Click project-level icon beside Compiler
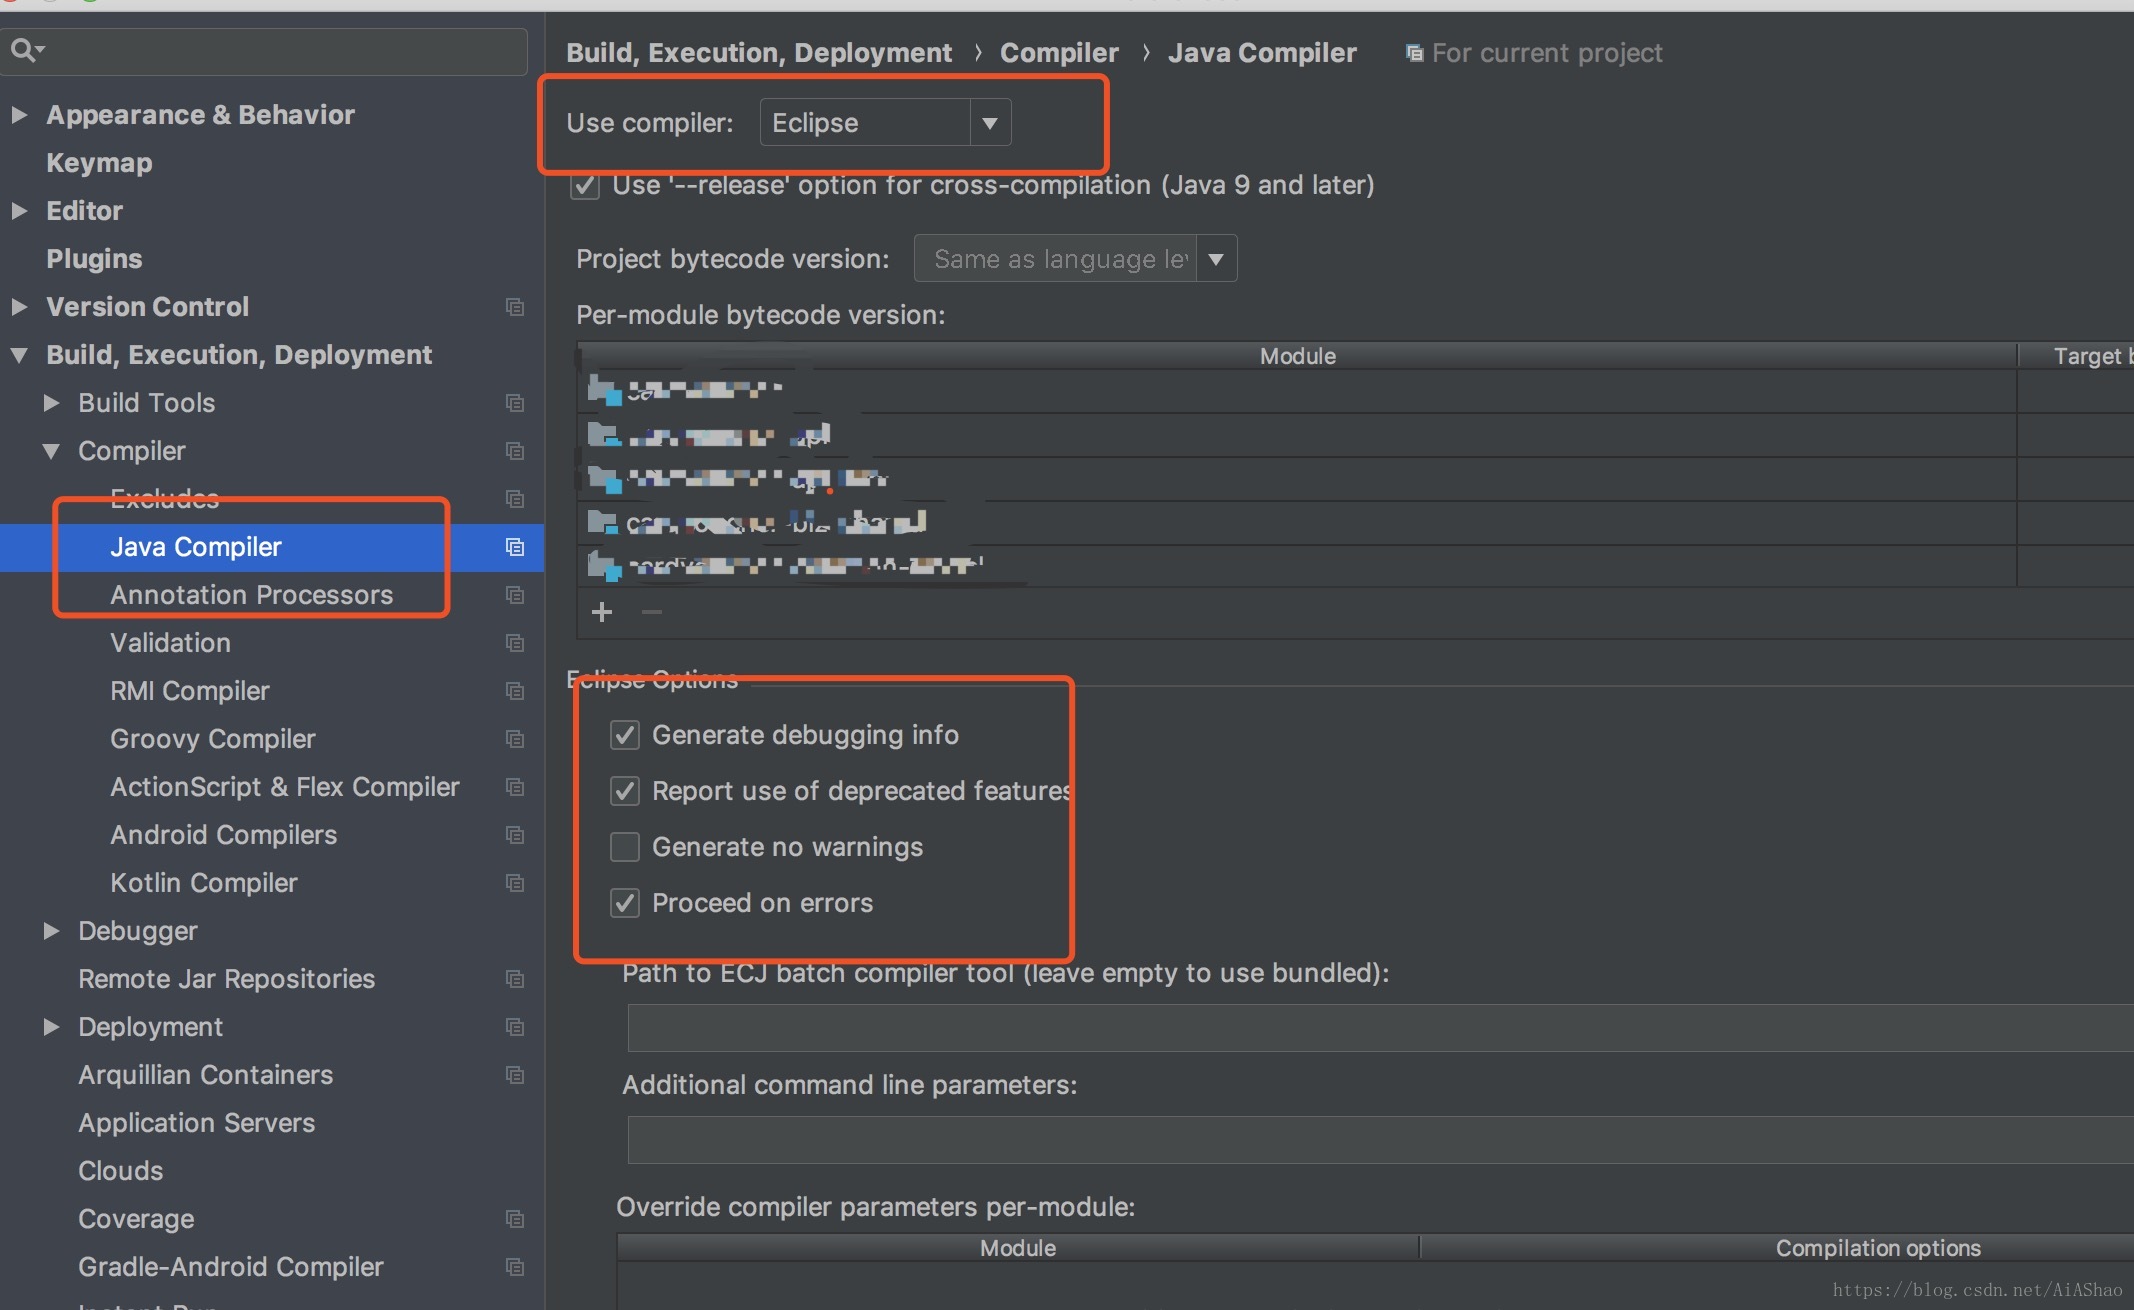This screenshot has width=2134, height=1310. click(515, 451)
